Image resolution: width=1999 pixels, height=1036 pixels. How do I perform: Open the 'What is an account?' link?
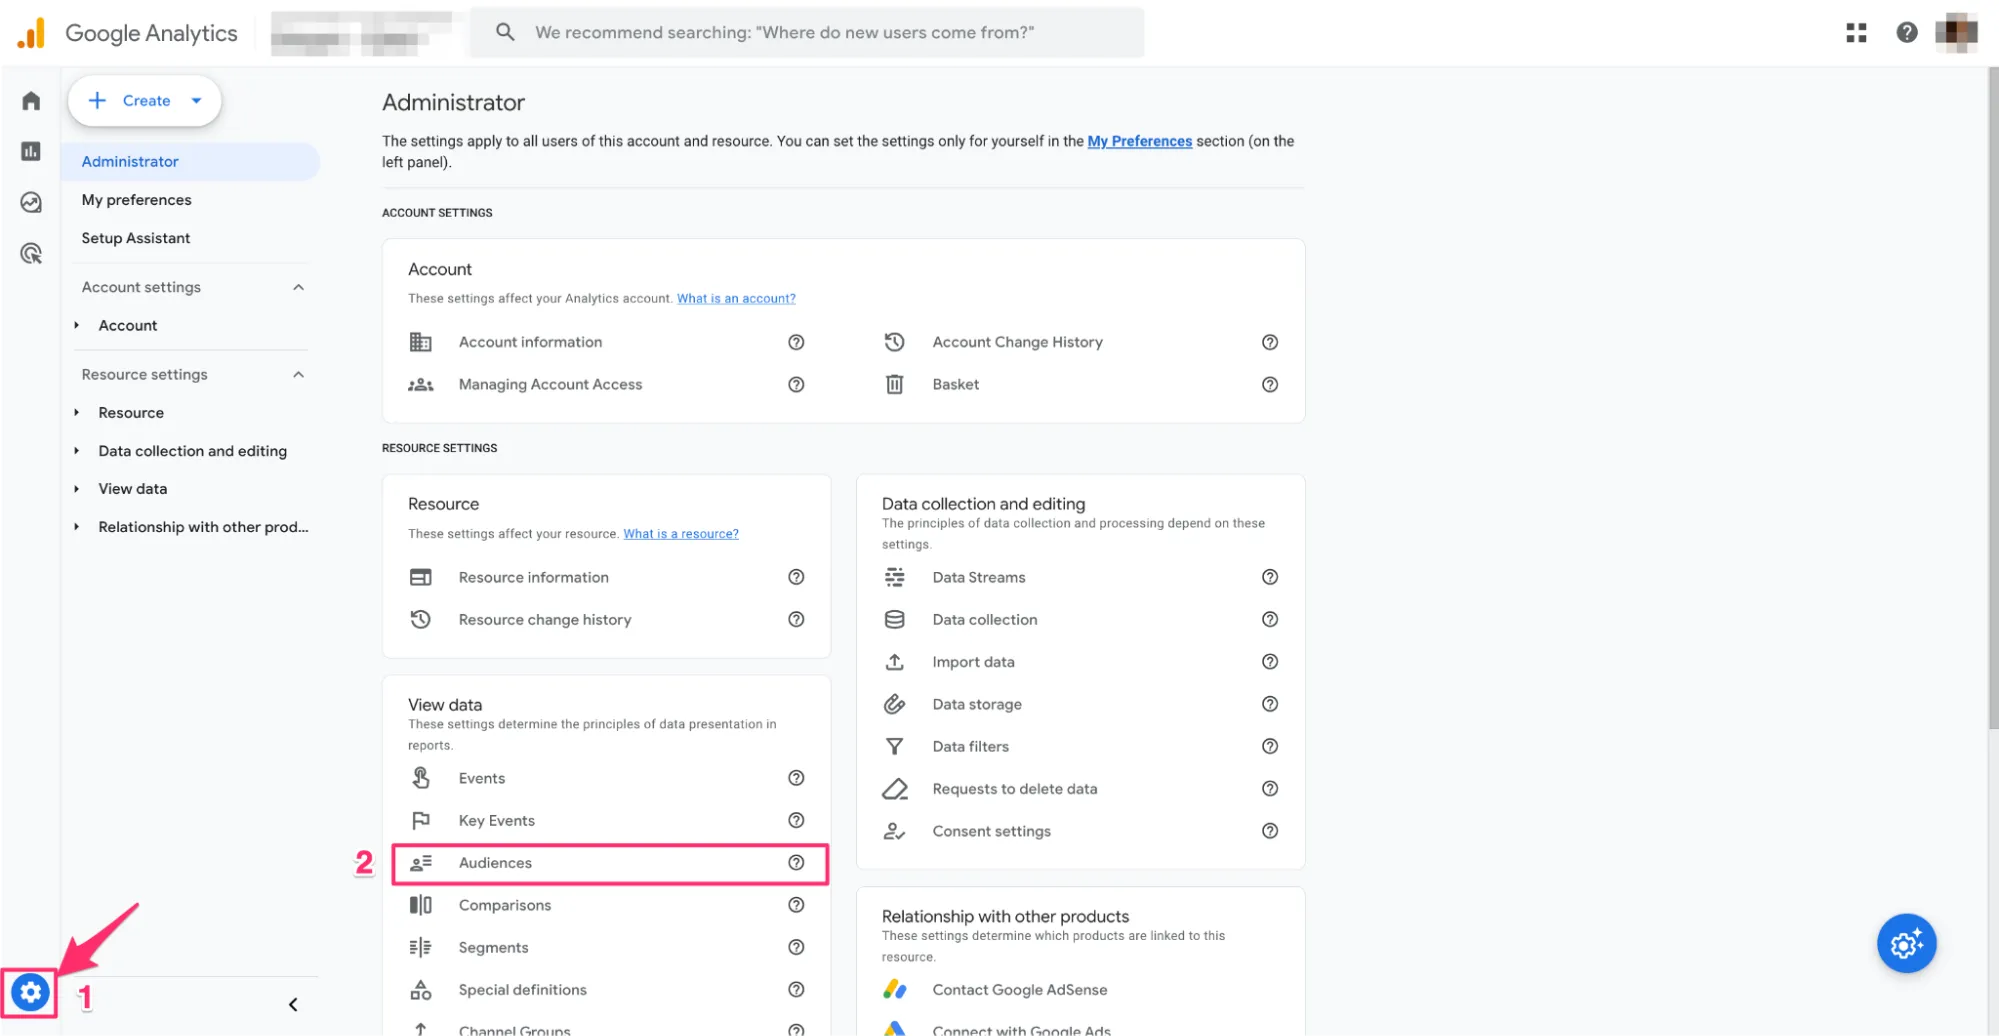(736, 298)
